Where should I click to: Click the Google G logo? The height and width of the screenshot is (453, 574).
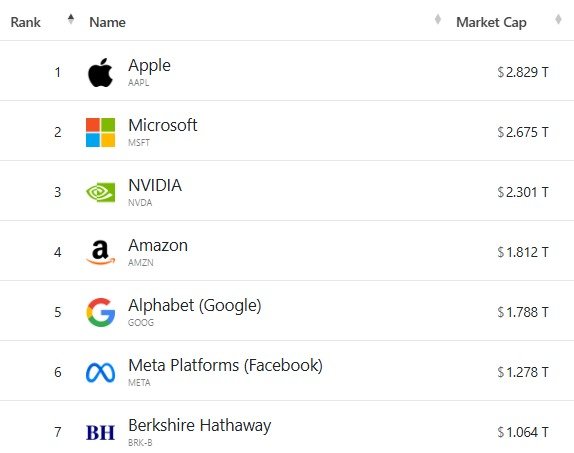[x=101, y=312]
